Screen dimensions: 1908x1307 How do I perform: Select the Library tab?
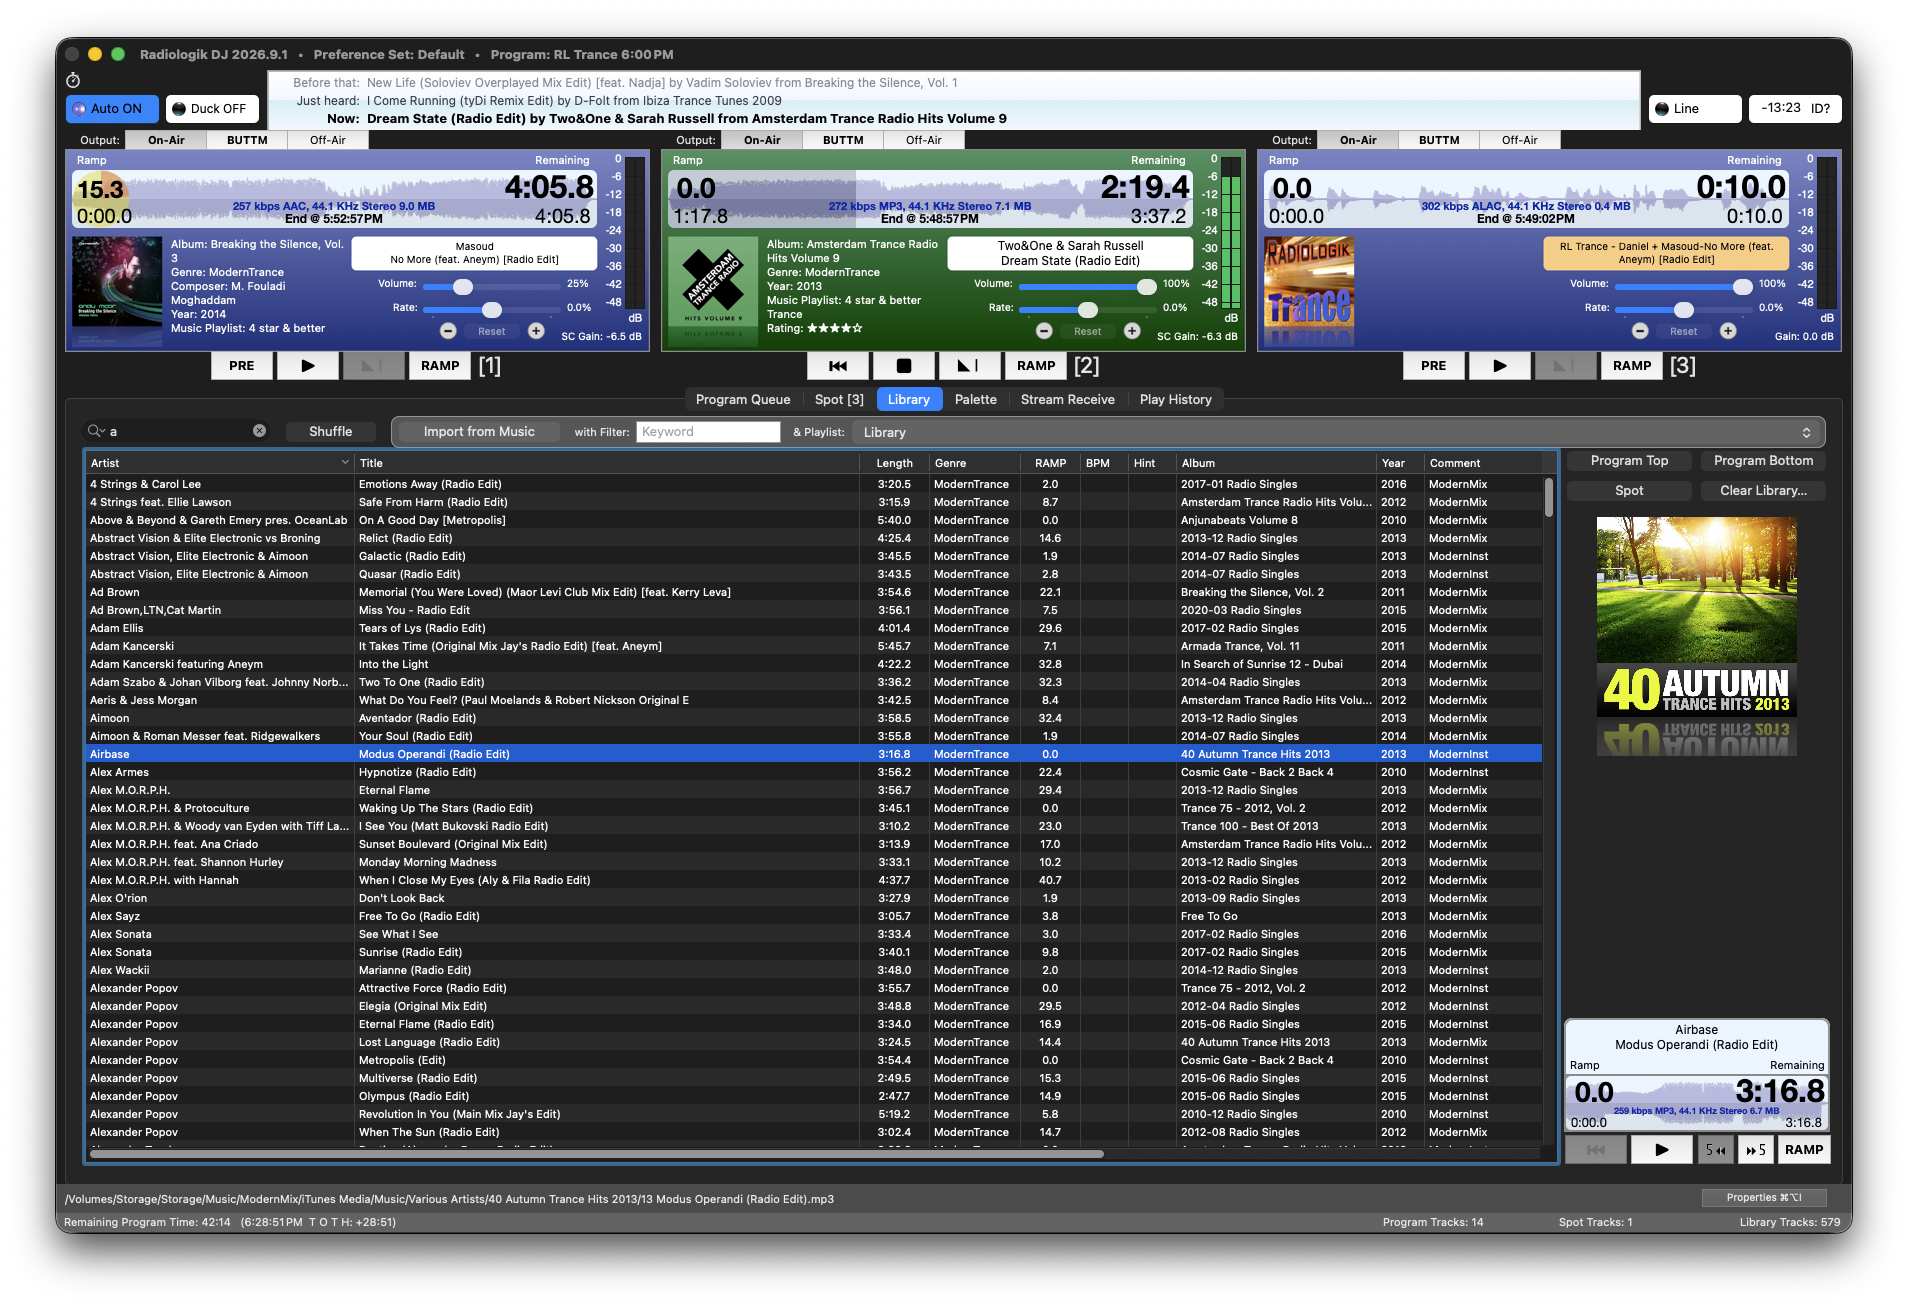point(909,399)
